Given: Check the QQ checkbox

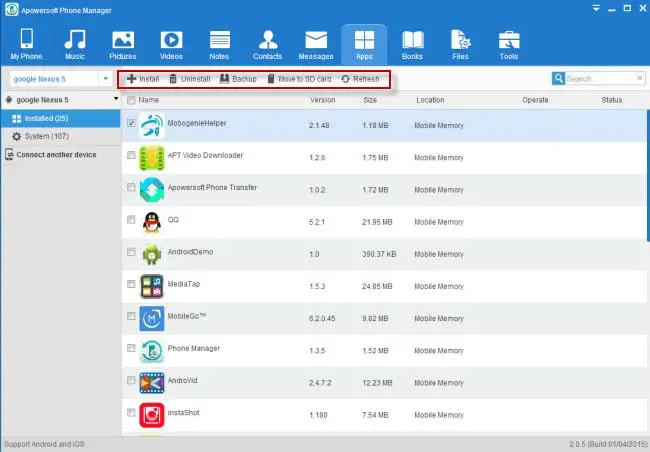Looking at the screenshot, I should point(131,219).
